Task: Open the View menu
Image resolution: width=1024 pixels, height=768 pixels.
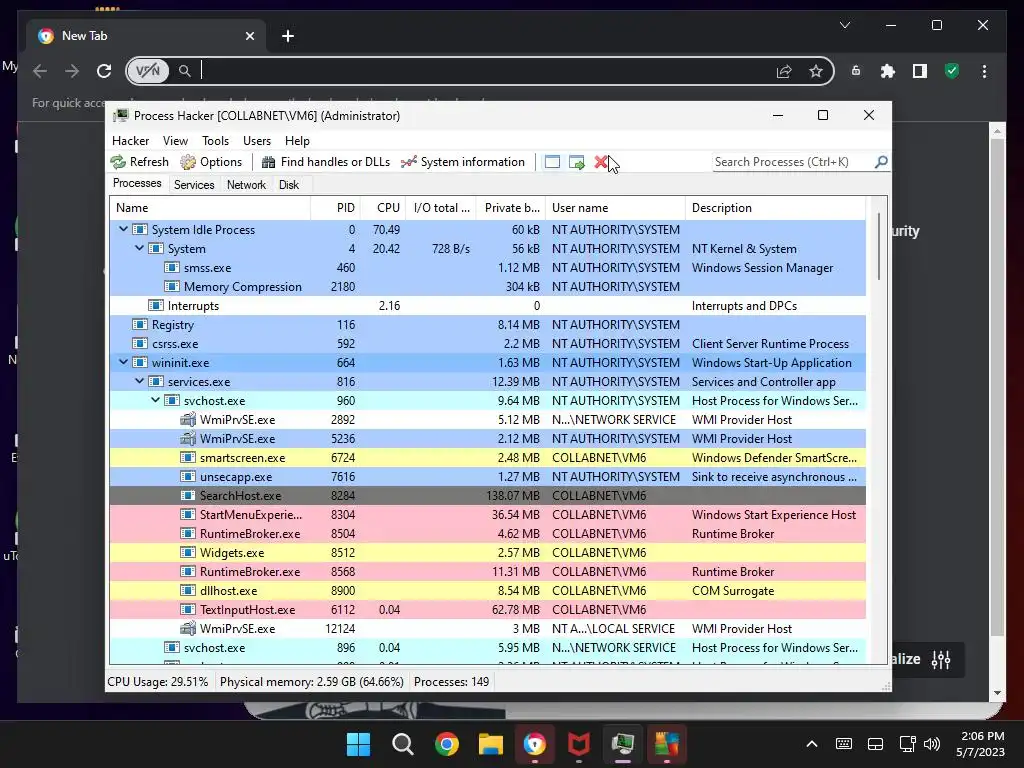Action: (175, 141)
